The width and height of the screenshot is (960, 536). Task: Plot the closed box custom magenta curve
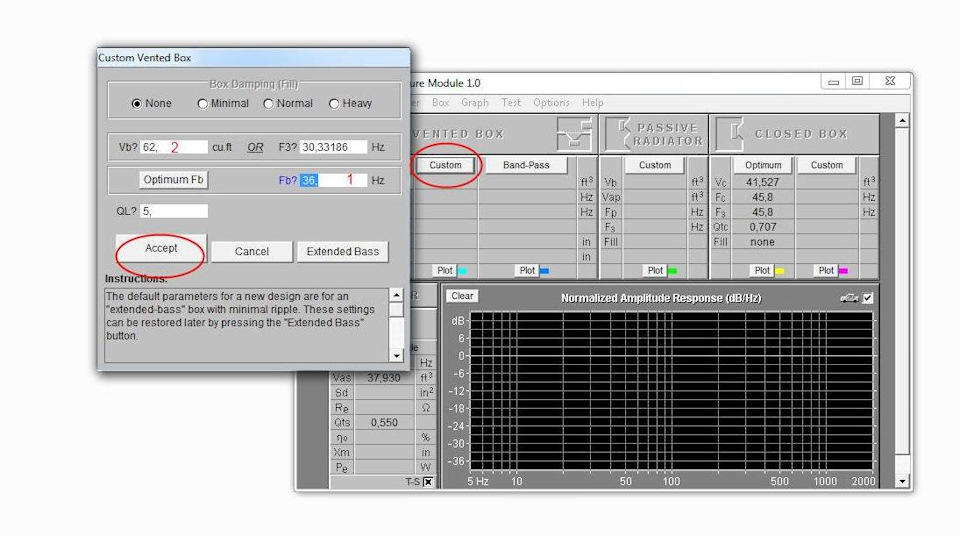826,270
